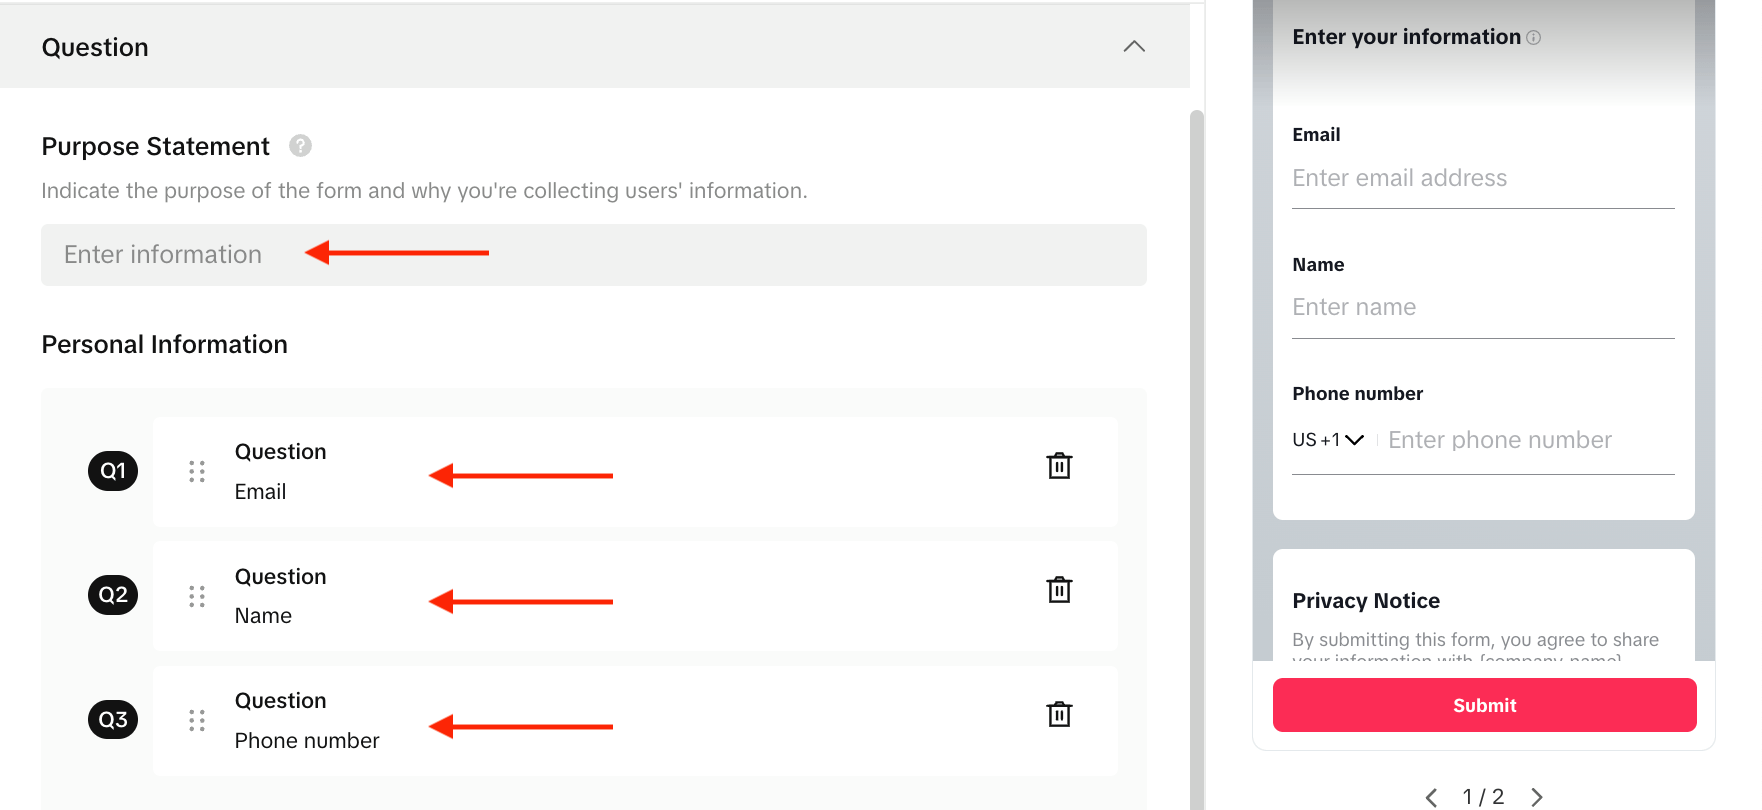
Task: Open the Purpose Statement help tooltip icon
Action: click(301, 146)
